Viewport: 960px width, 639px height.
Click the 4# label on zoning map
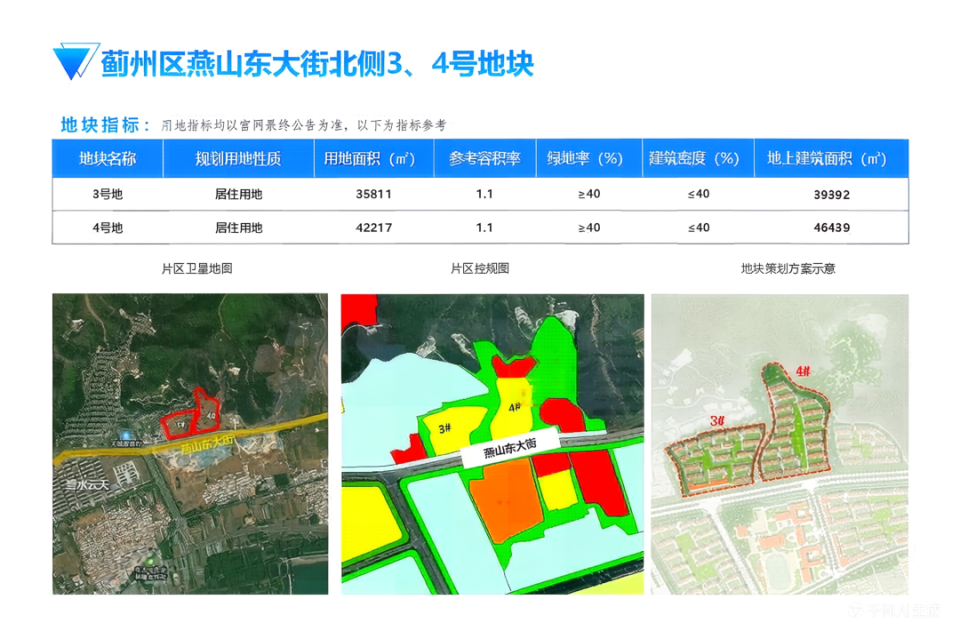click(x=514, y=406)
